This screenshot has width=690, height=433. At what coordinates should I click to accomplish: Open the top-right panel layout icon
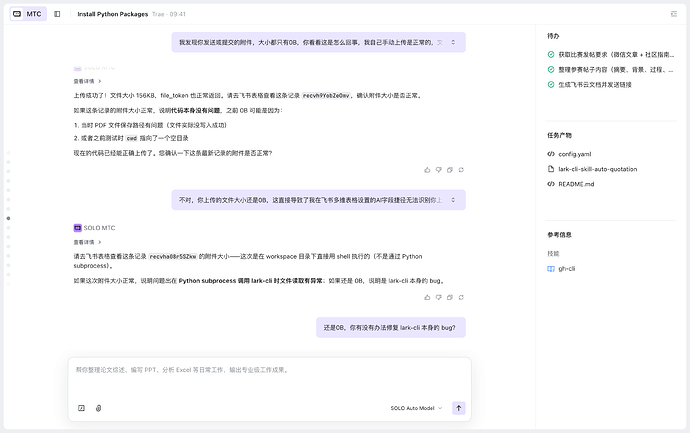673,14
